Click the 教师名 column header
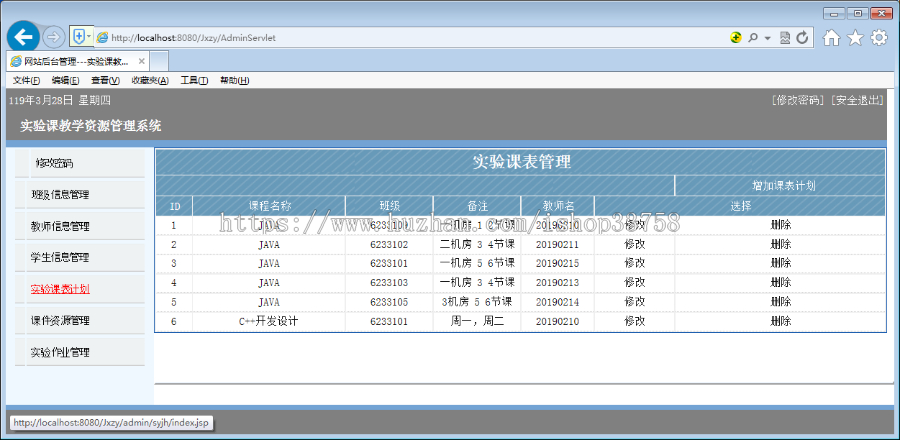This screenshot has height=440, width=900. [x=557, y=206]
